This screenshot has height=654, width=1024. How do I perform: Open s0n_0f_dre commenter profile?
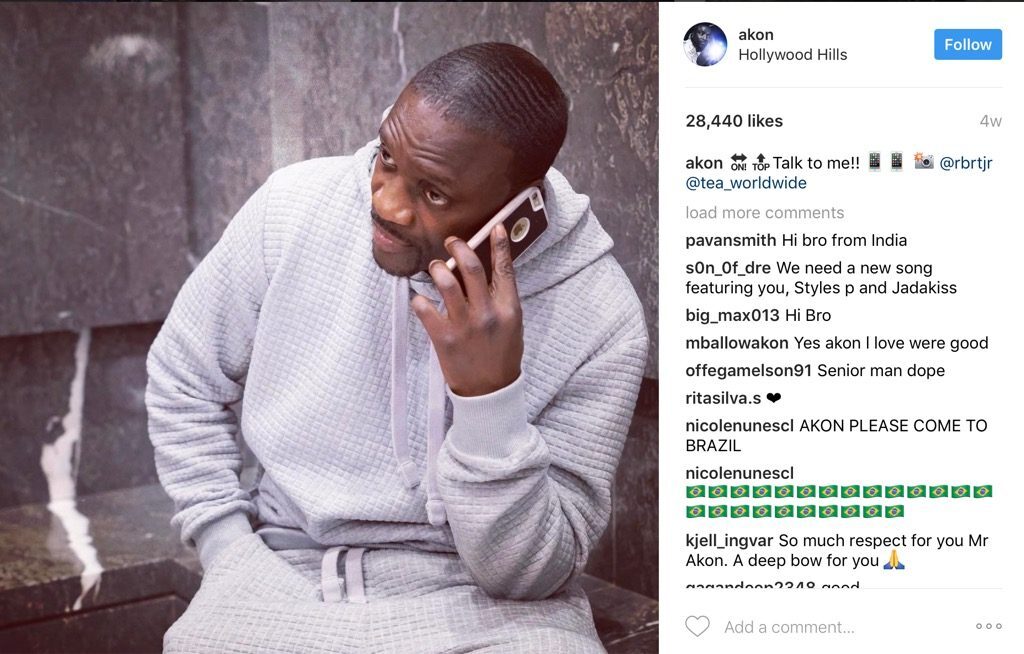[x=728, y=268]
